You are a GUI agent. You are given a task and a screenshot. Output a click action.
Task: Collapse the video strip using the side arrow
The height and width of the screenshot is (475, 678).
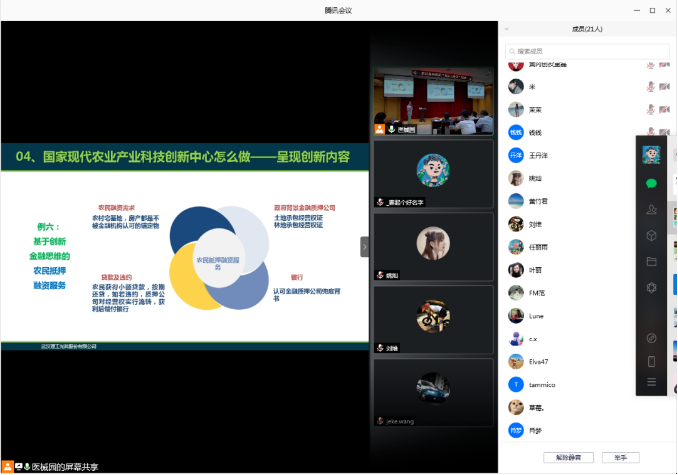(365, 246)
